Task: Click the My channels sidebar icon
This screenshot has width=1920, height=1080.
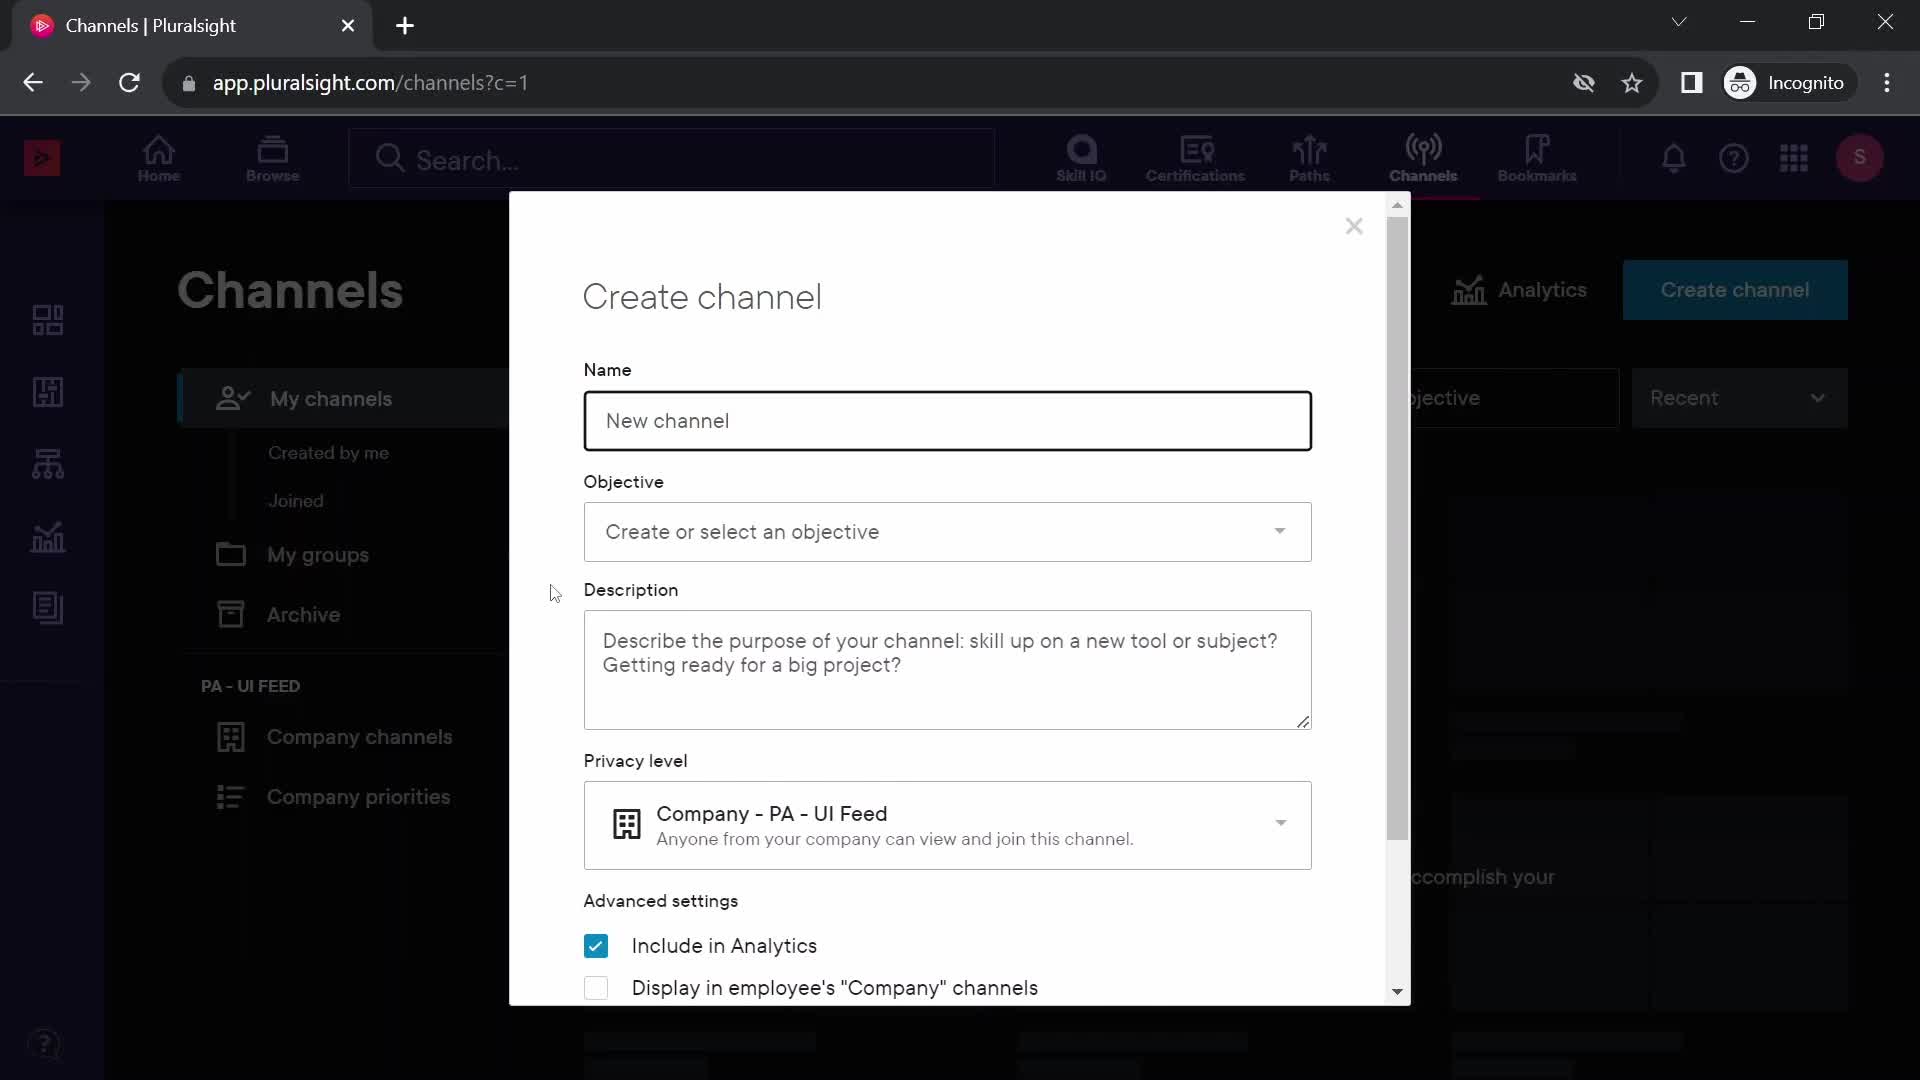Action: point(232,397)
